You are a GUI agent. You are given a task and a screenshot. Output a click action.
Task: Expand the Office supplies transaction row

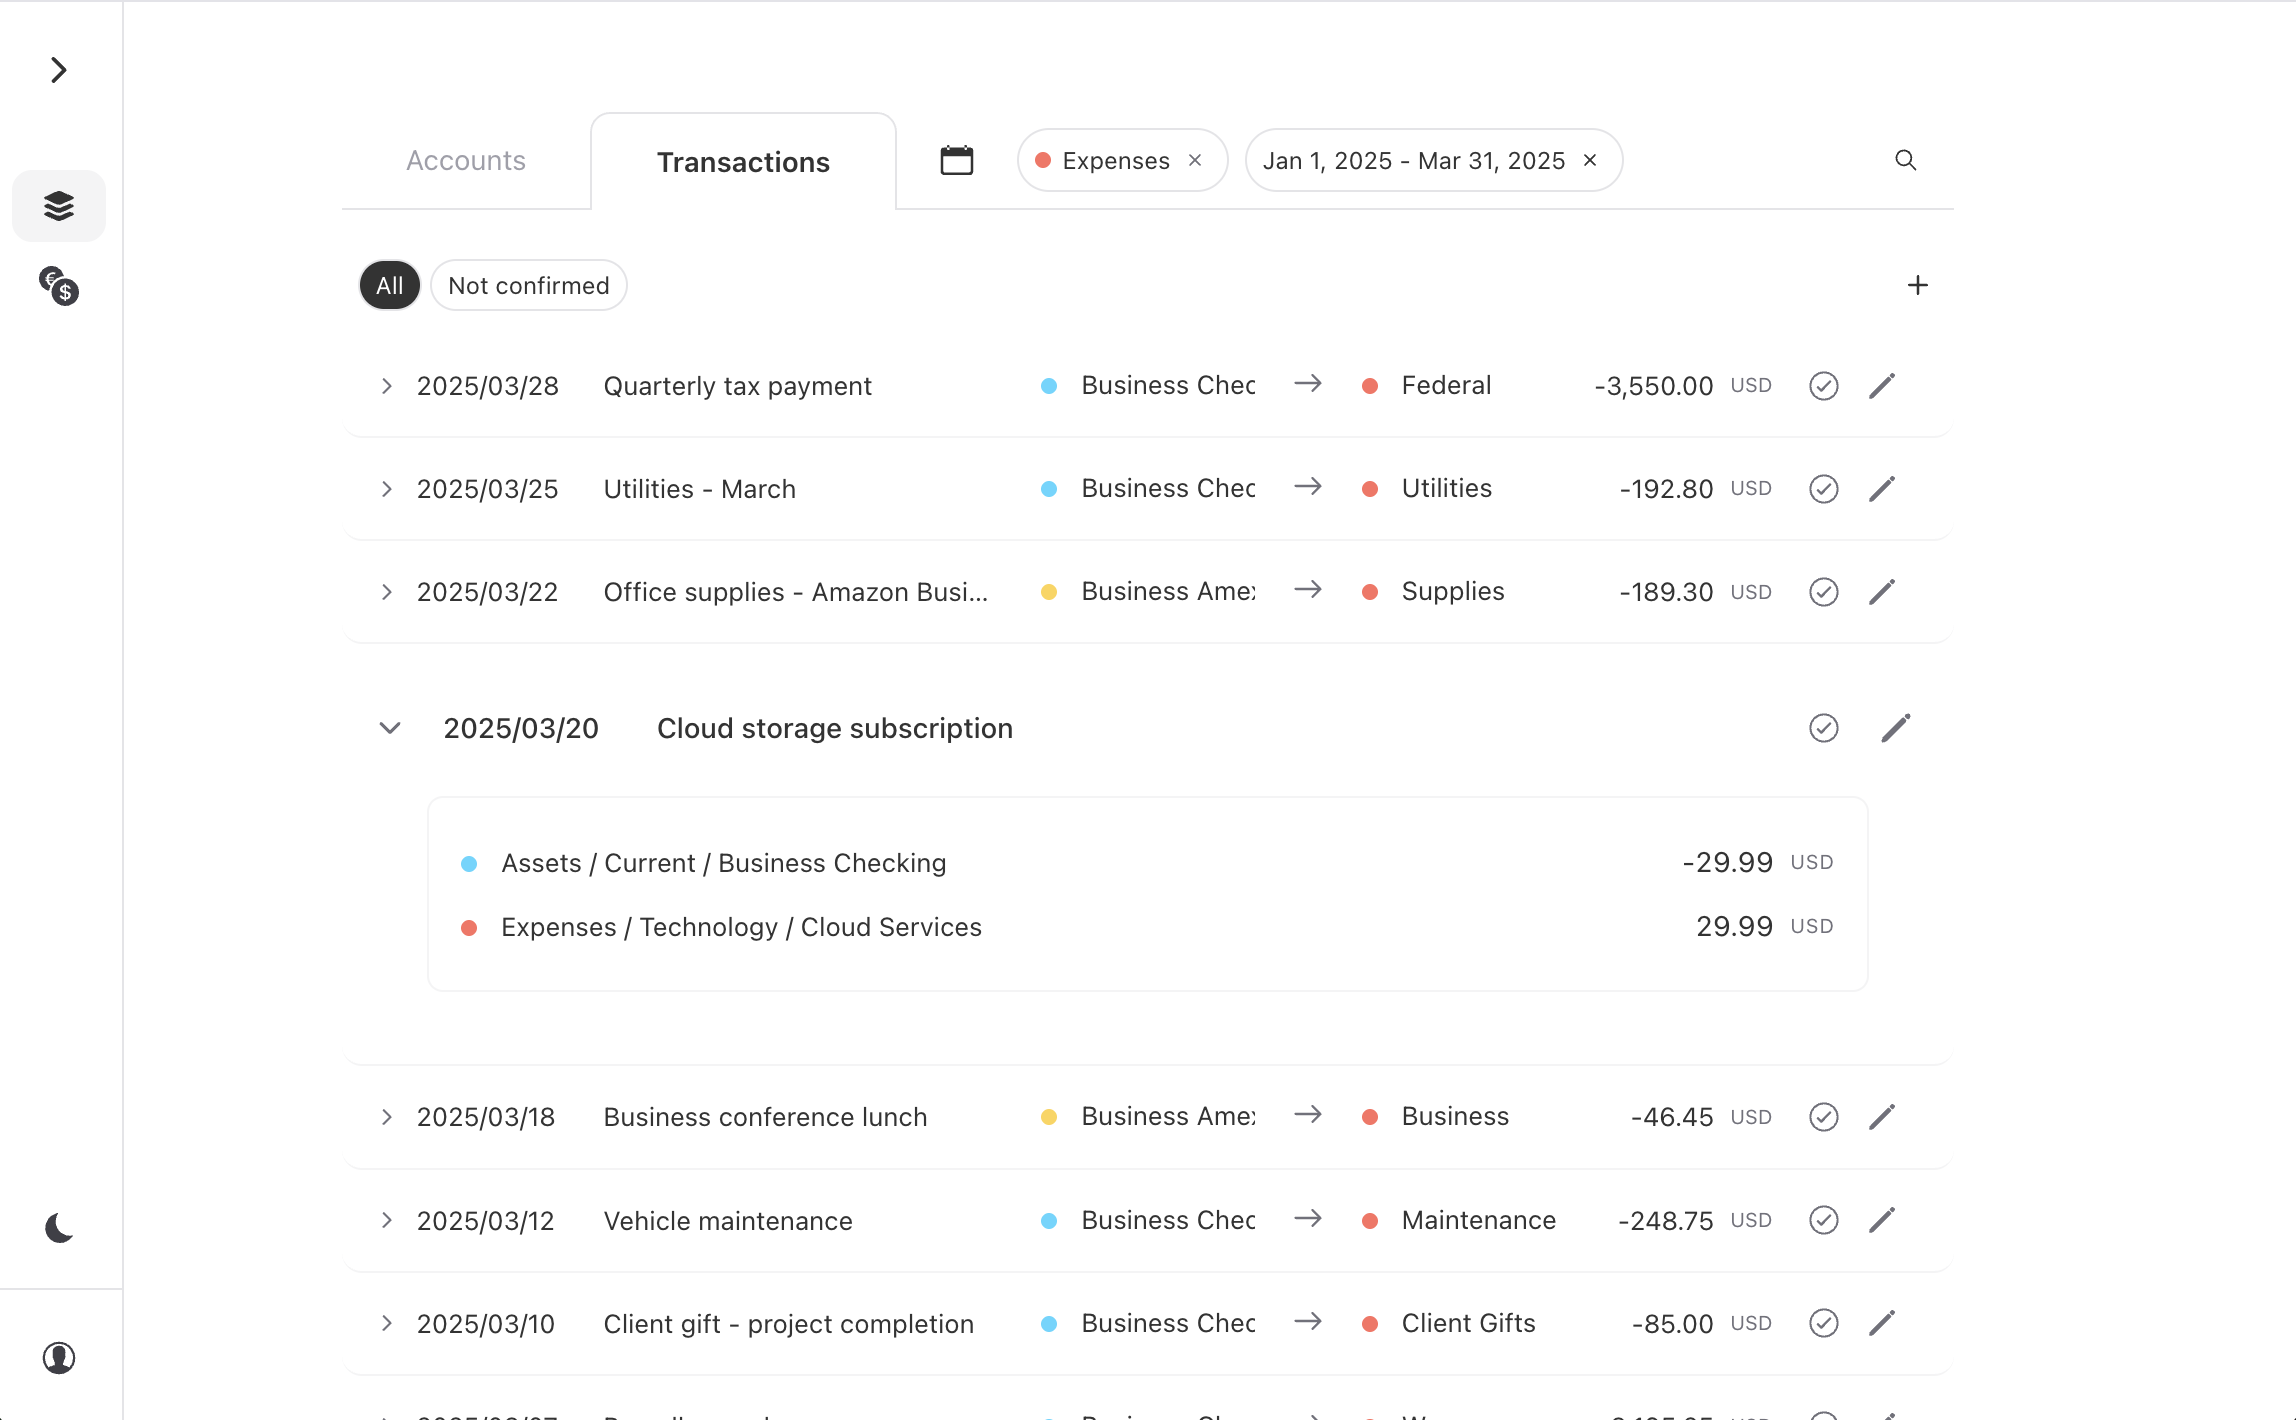(387, 592)
